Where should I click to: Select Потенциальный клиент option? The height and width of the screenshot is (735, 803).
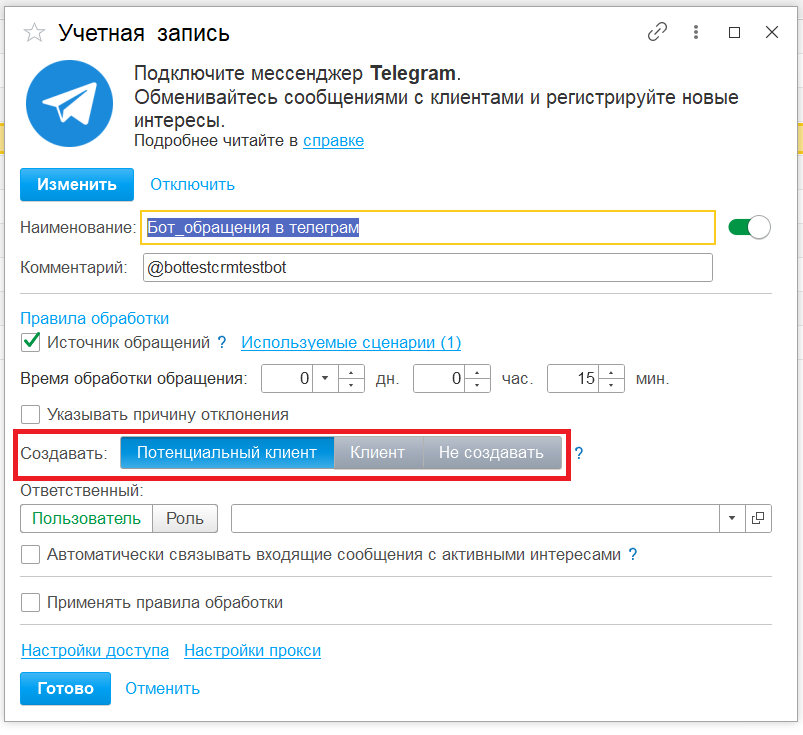227,453
